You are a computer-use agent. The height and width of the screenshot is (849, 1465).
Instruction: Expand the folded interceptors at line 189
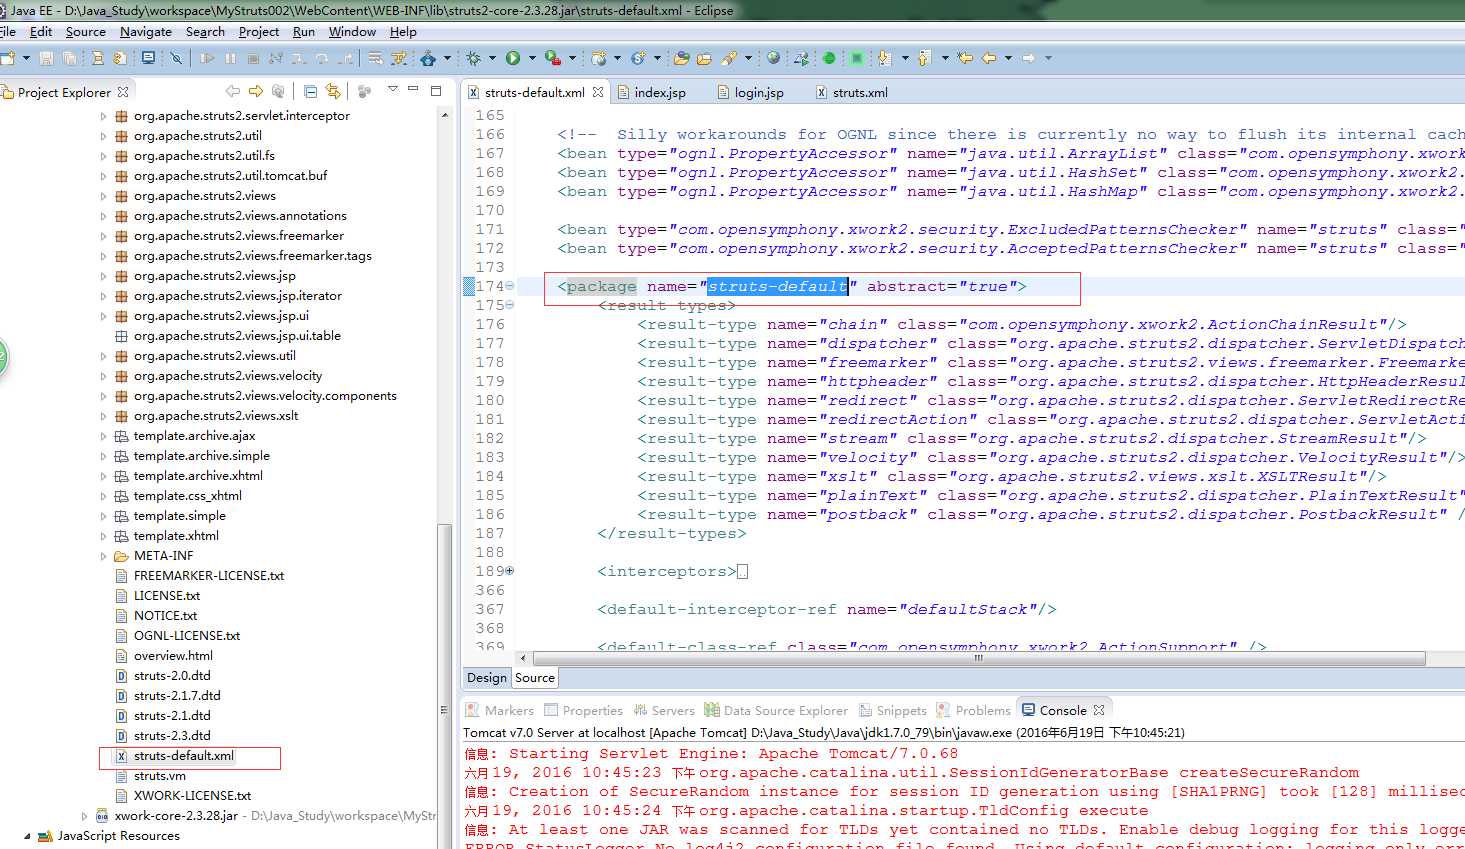pyautogui.click(x=509, y=571)
